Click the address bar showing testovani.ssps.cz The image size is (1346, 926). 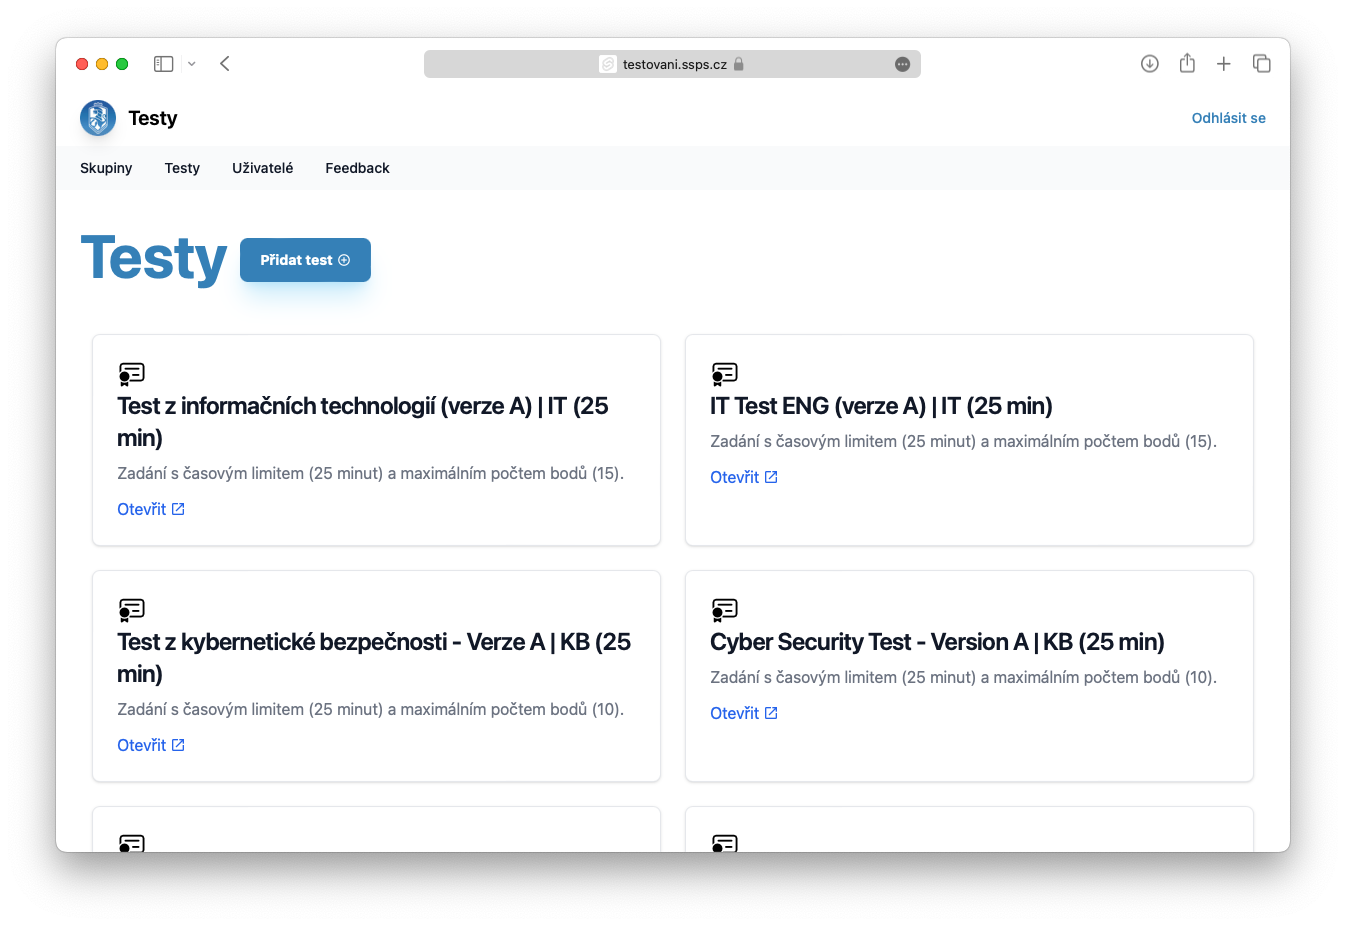[672, 64]
